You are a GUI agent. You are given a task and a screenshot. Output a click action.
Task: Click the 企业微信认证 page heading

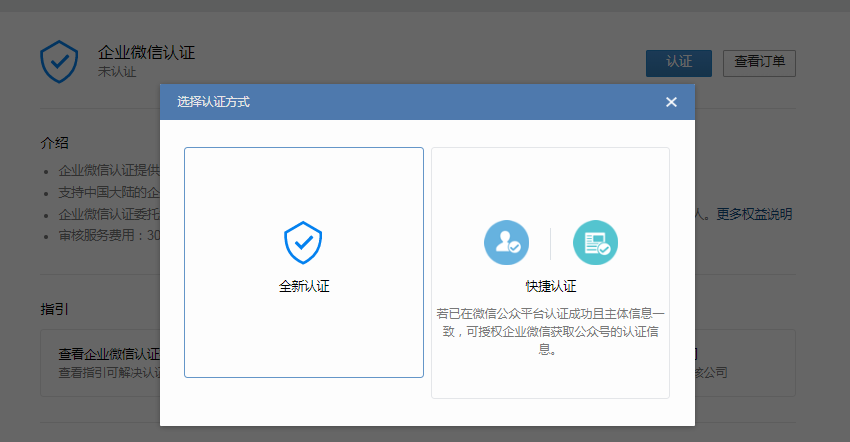coord(146,53)
